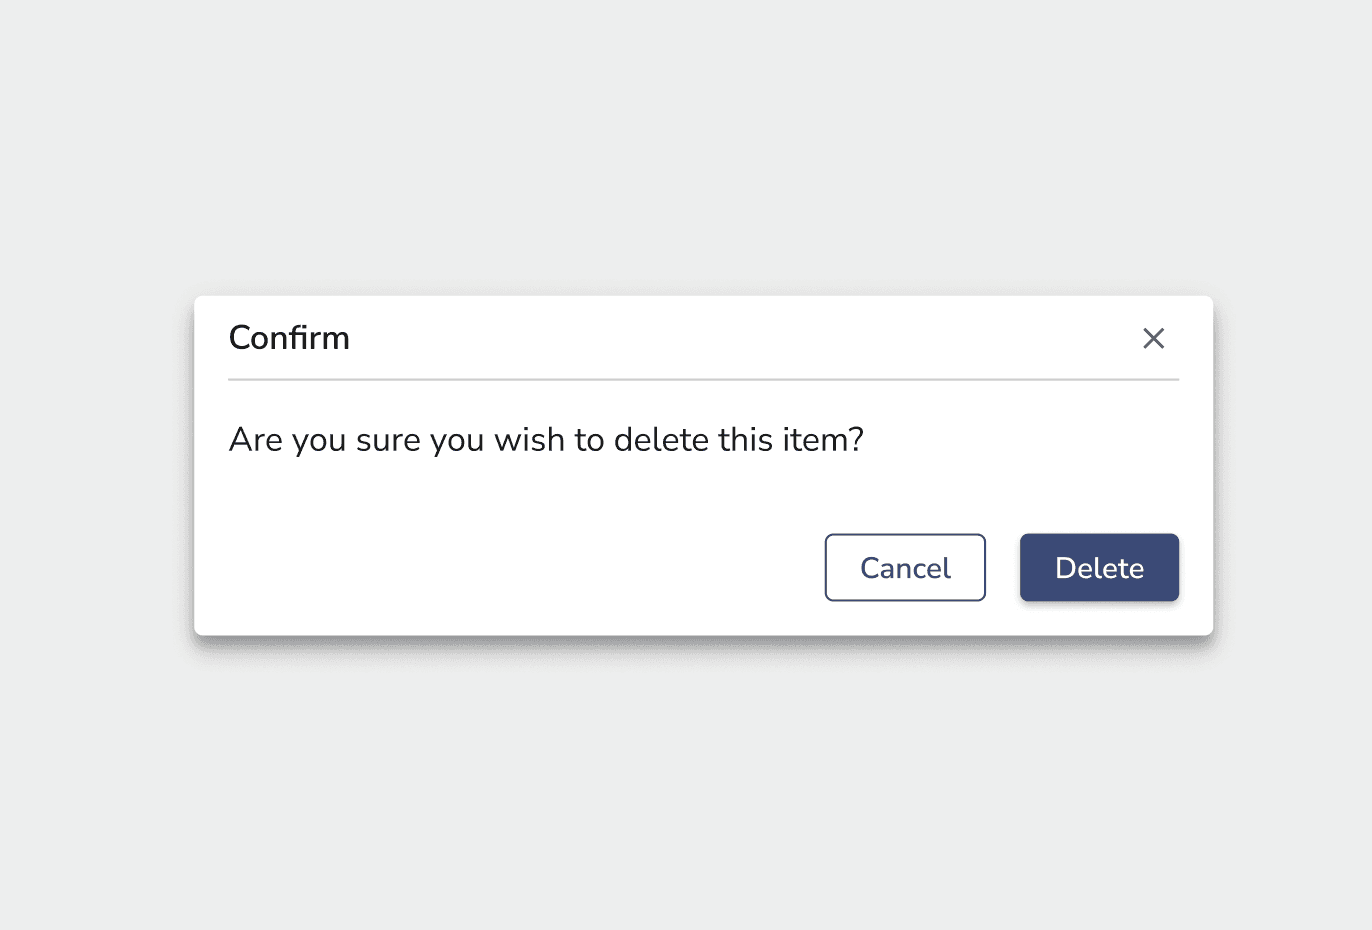Click the Confirm dialog title
The height and width of the screenshot is (930, 1372).
pos(289,338)
